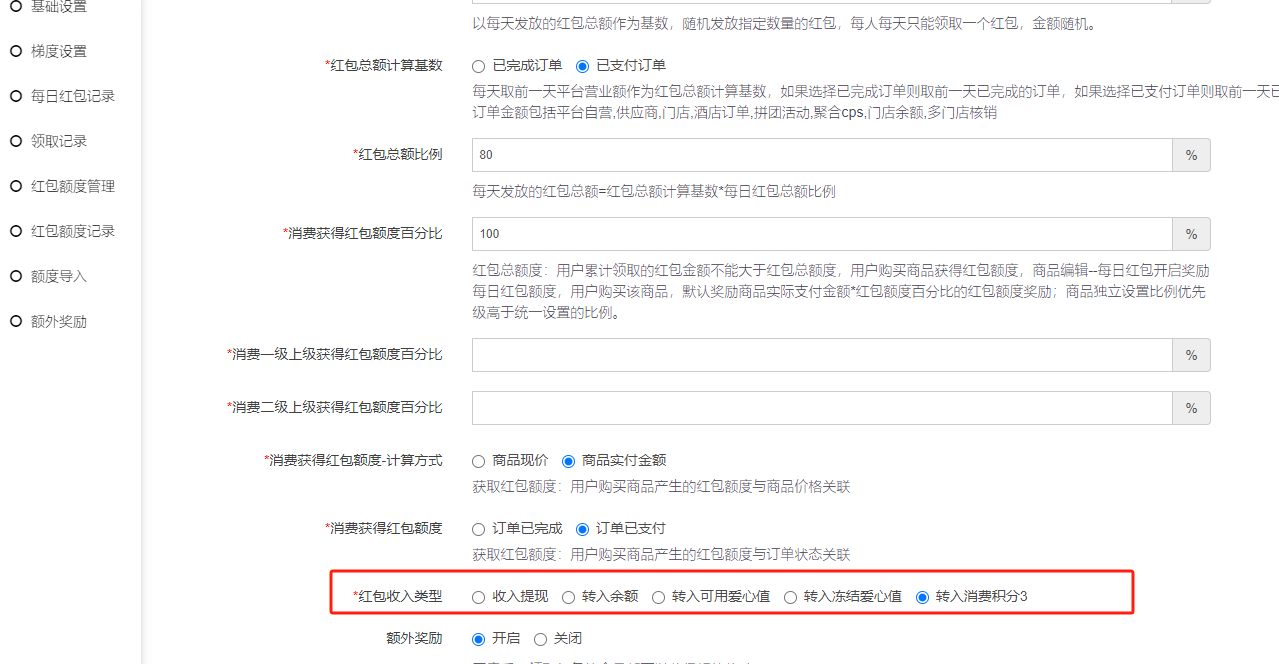1279x664 pixels.
Task: Click the 红包总额比例 input field
Action: coord(821,155)
